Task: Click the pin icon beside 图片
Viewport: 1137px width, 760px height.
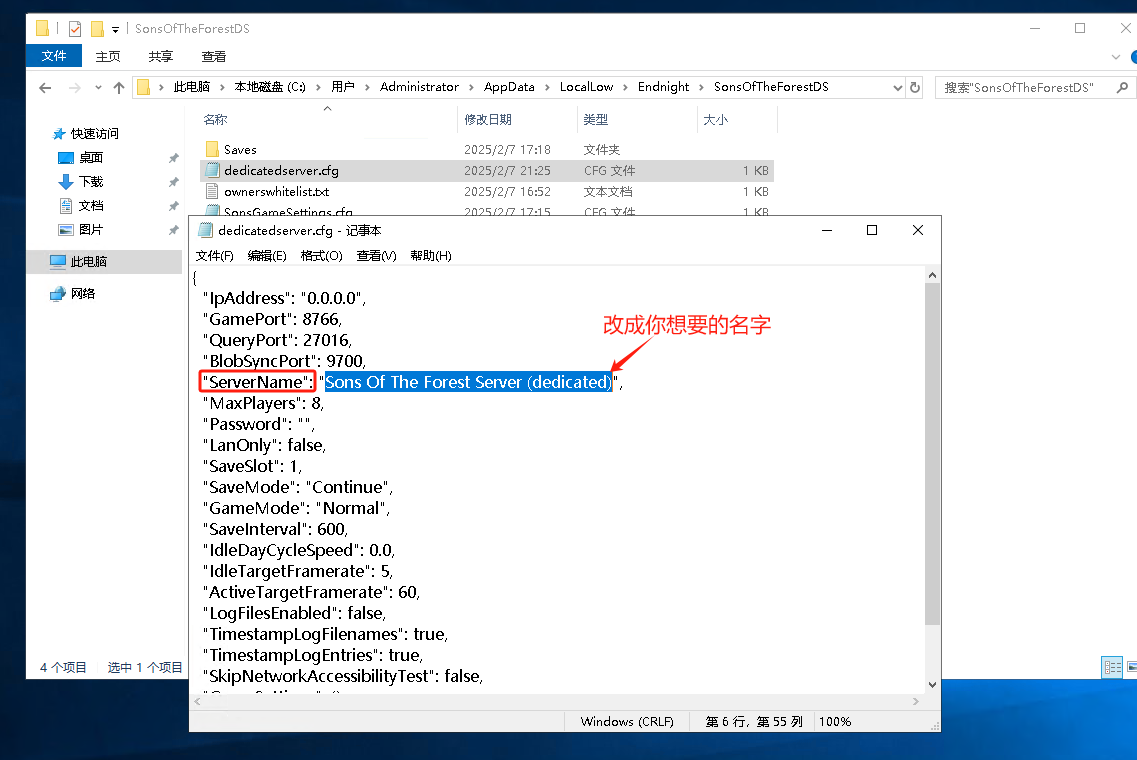Action: tap(173, 230)
